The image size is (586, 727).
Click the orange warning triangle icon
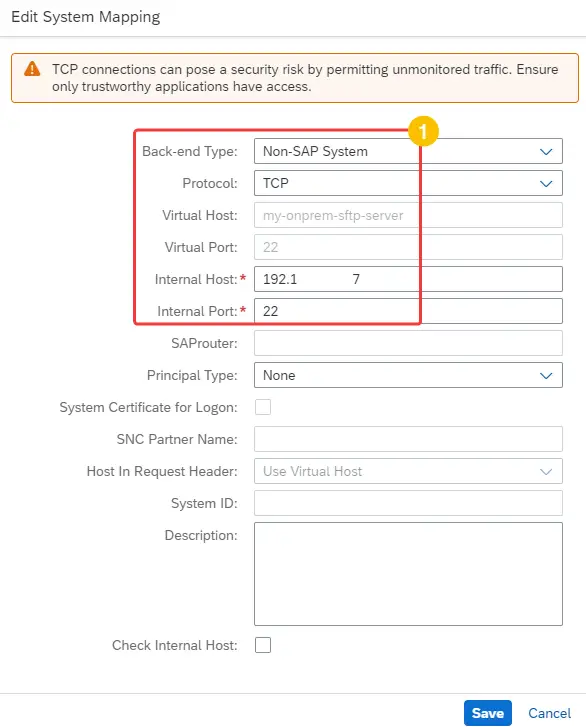pos(32,69)
